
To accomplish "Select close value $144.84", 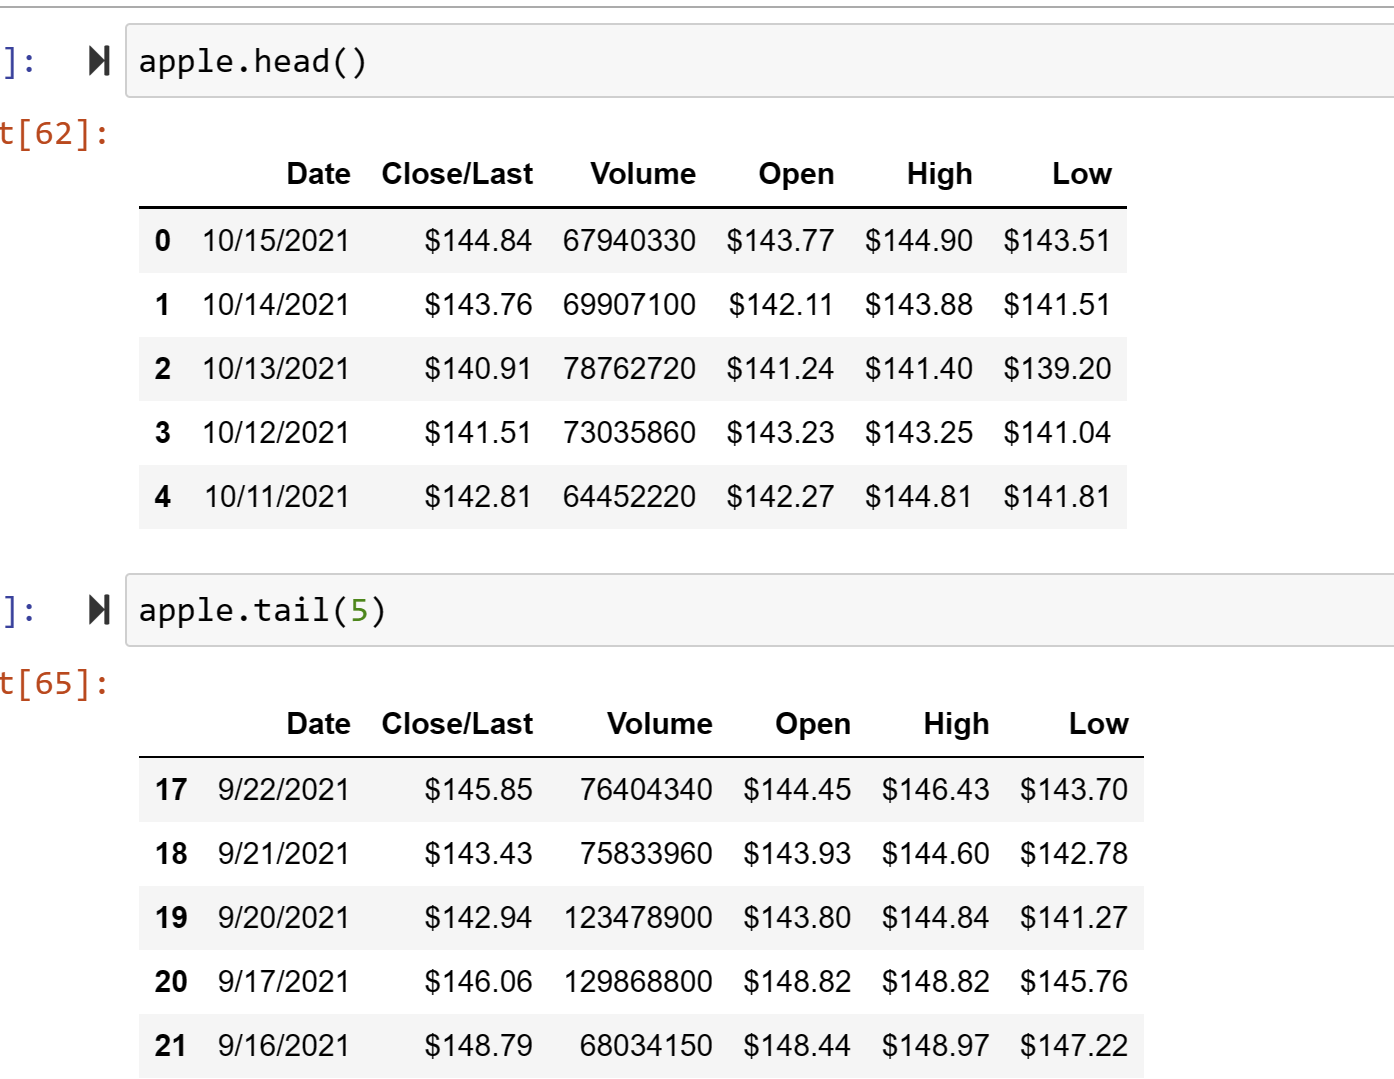I will tap(478, 241).
